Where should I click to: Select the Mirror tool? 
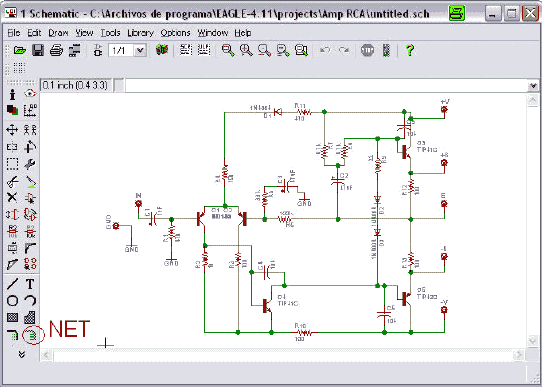pyautogui.click(x=12, y=147)
